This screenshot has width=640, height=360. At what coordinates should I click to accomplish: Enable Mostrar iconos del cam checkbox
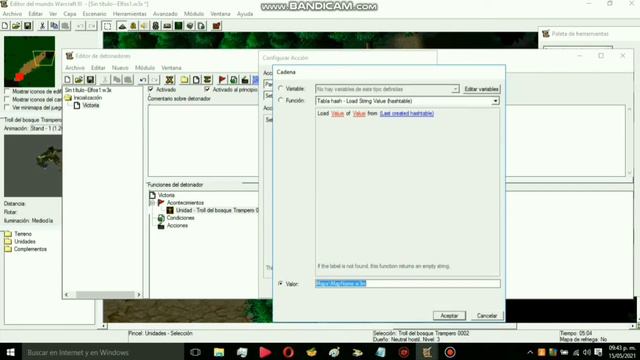tap(7, 100)
